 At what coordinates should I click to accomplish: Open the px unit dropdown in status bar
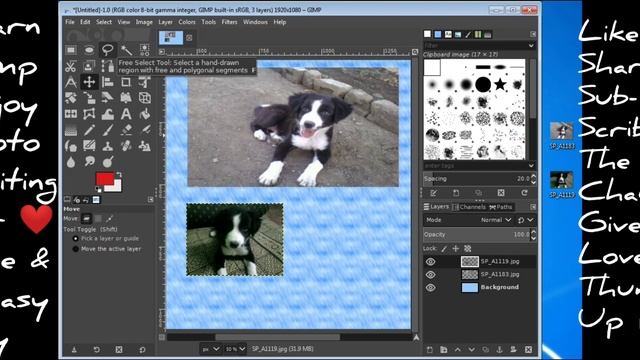click(x=211, y=349)
